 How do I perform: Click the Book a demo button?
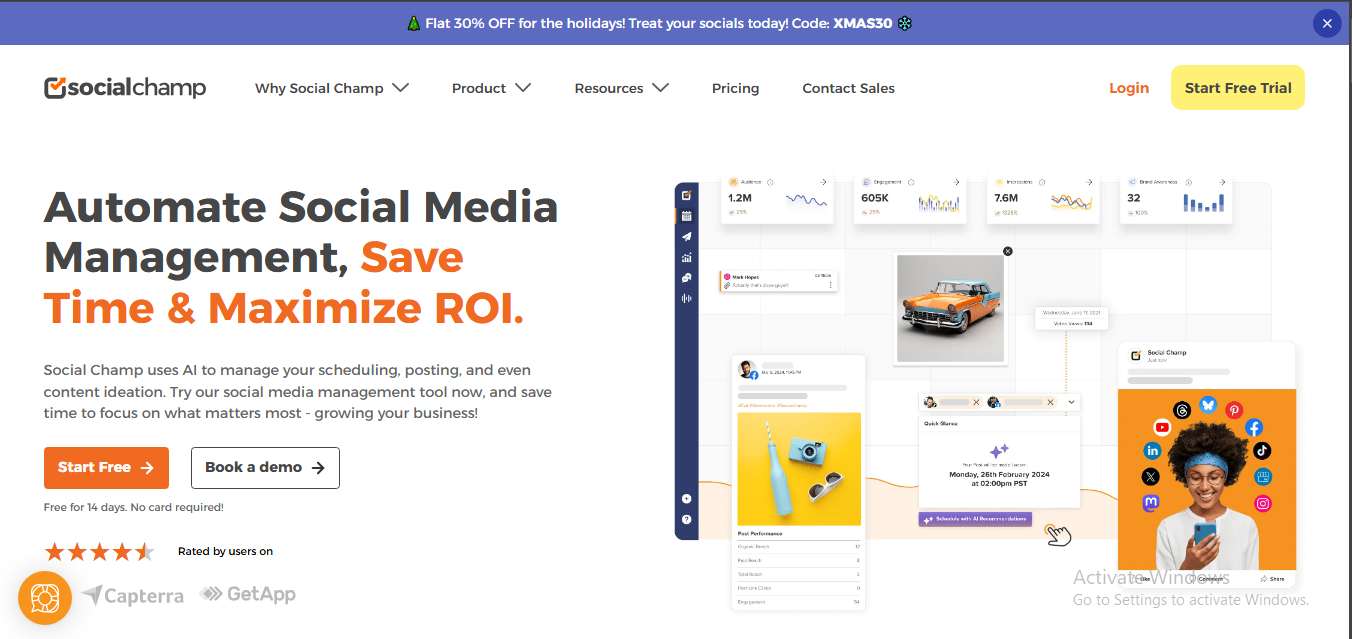point(265,467)
